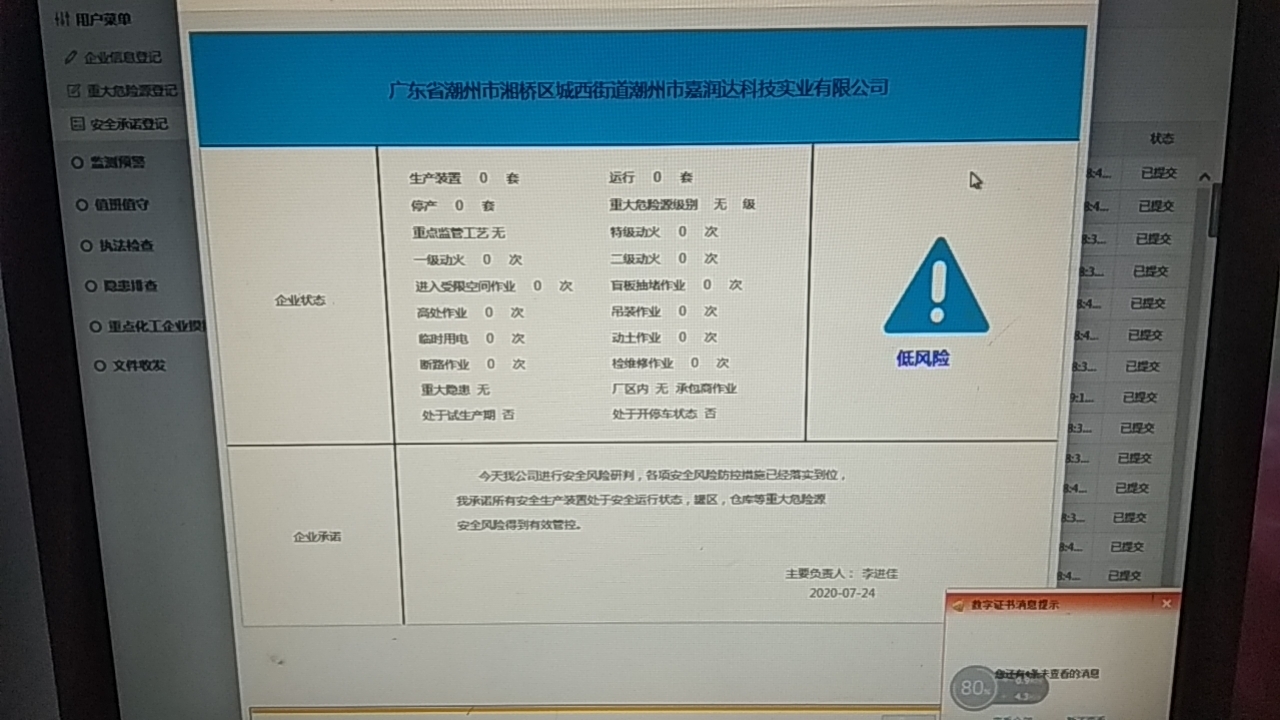Click the 检维修作业 0 次 entry
This screenshot has height=720, width=1280.
tap(671, 363)
